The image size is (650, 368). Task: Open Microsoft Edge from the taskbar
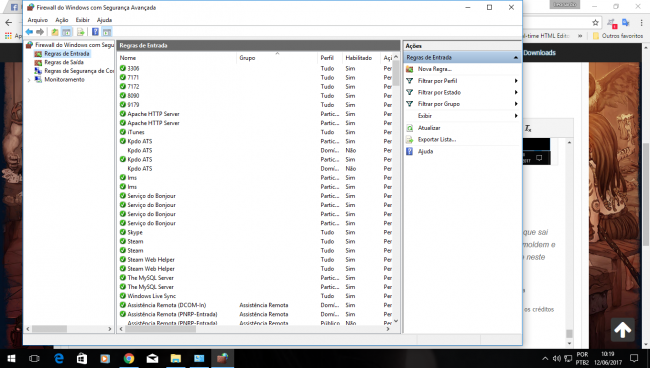(x=59, y=358)
